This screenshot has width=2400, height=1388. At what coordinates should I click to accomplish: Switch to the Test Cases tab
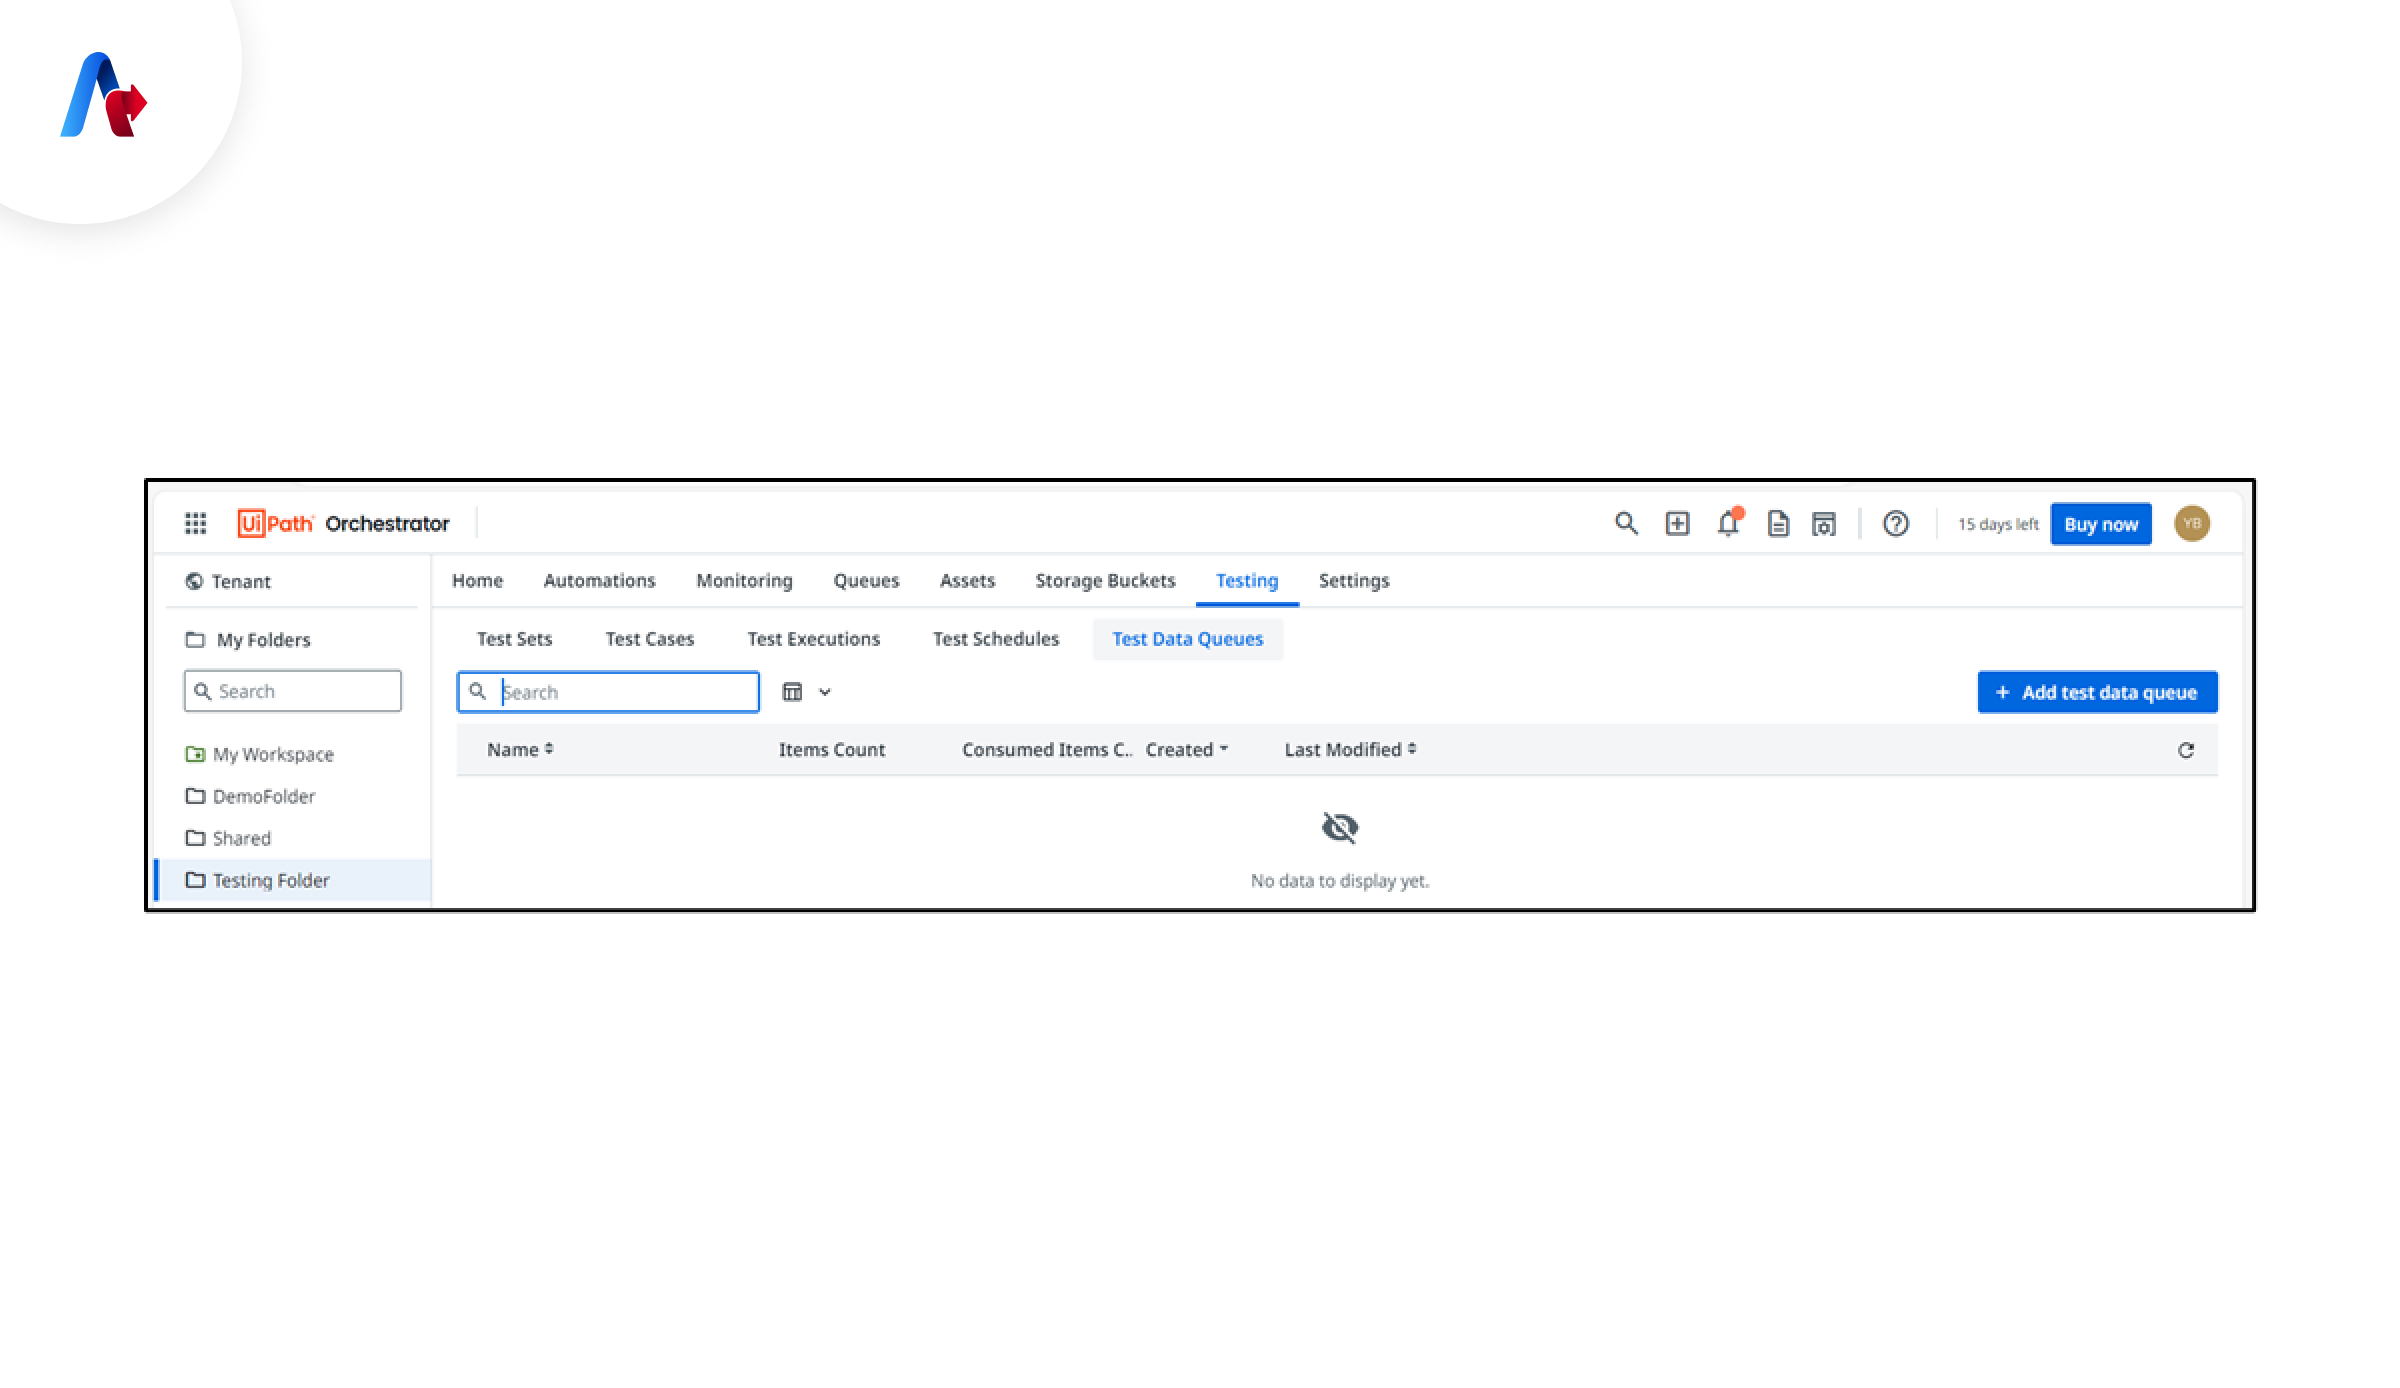651,638
